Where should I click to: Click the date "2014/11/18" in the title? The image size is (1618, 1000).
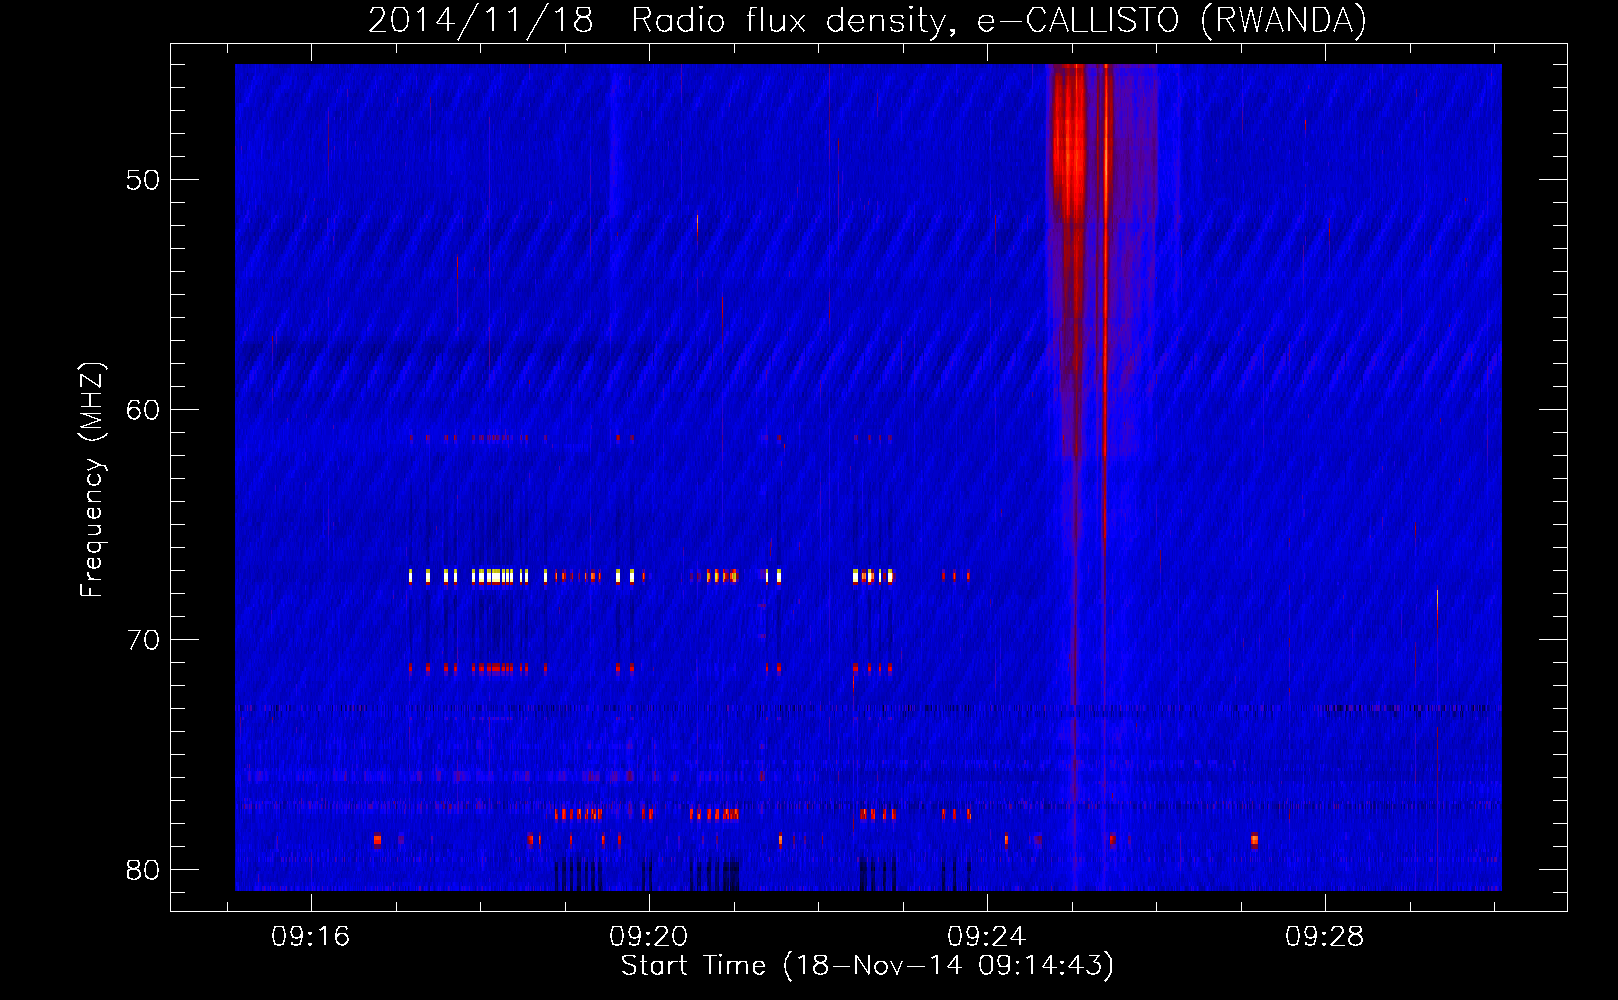pyautogui.click(x=481, y=20)
